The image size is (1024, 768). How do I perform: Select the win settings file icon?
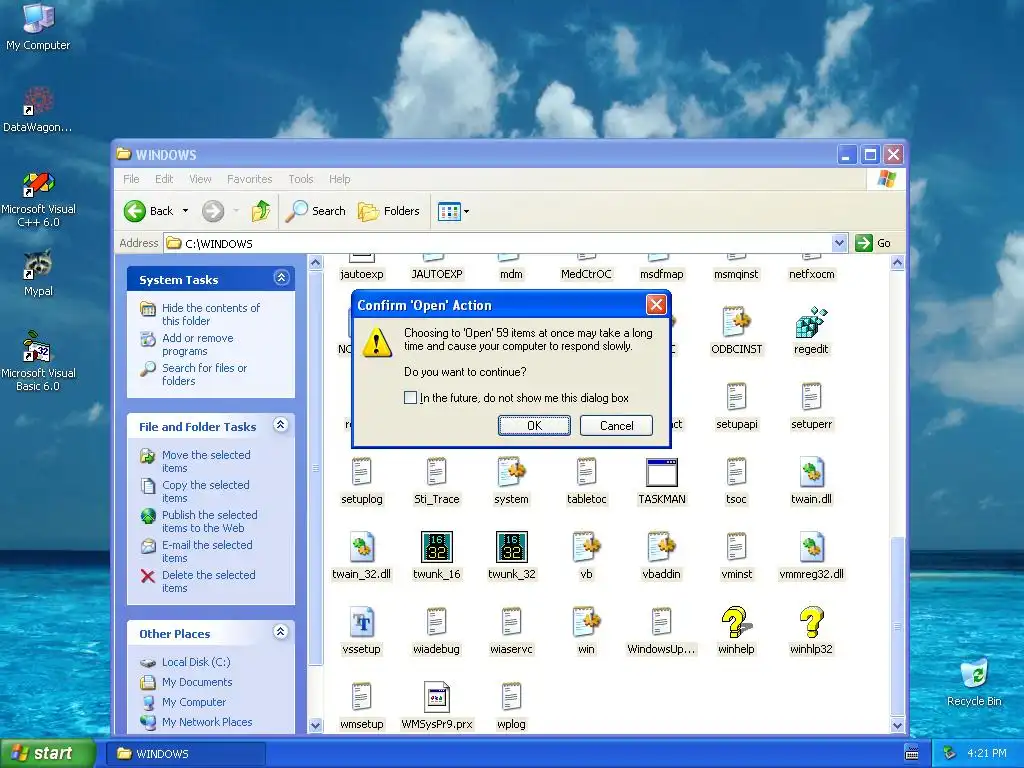(x=586, y=622)
